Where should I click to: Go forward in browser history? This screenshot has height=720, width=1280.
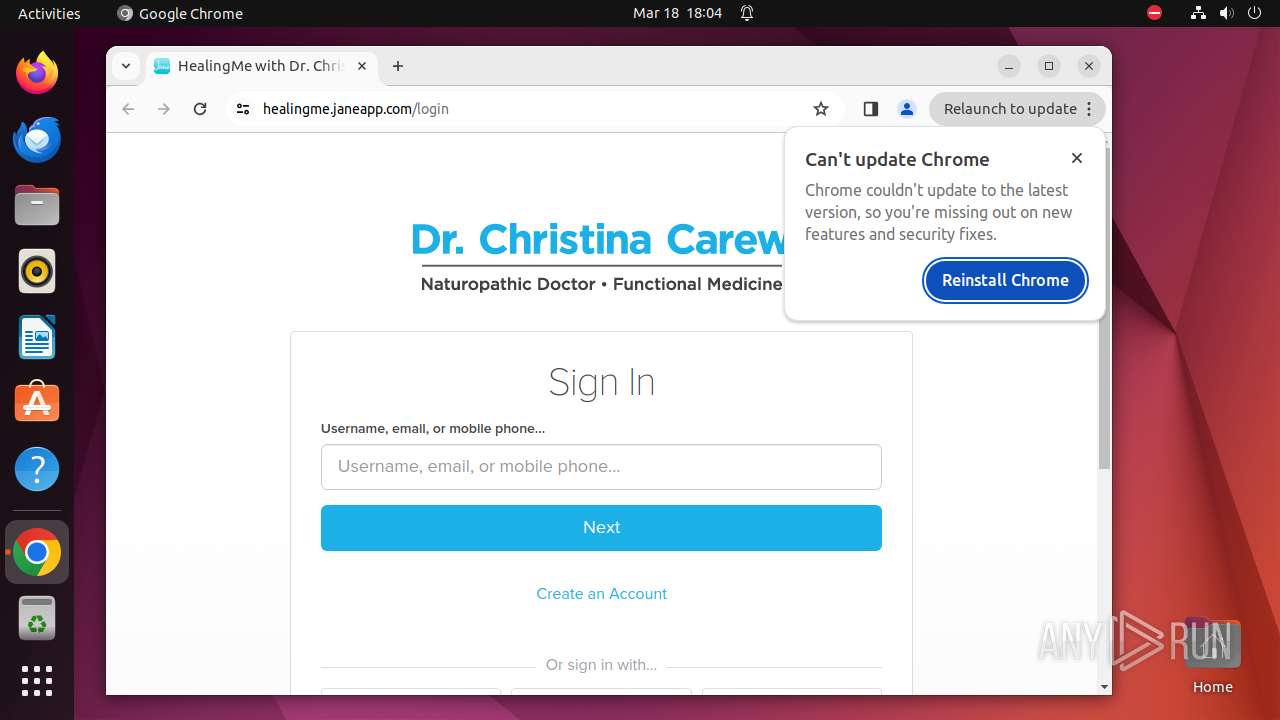point(164,109)
